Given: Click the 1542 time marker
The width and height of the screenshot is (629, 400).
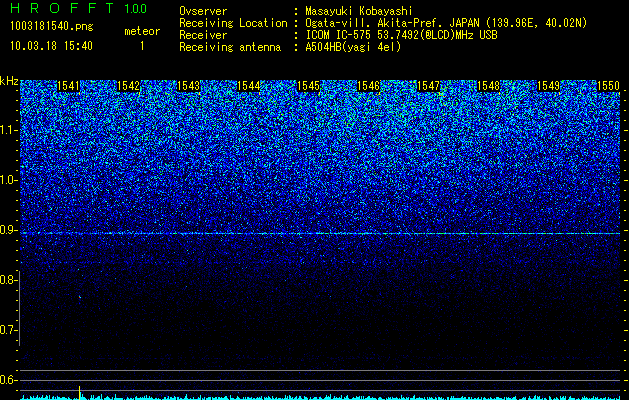Looking at the screenshot, I should pyautogui.click(x=128, y=86).
